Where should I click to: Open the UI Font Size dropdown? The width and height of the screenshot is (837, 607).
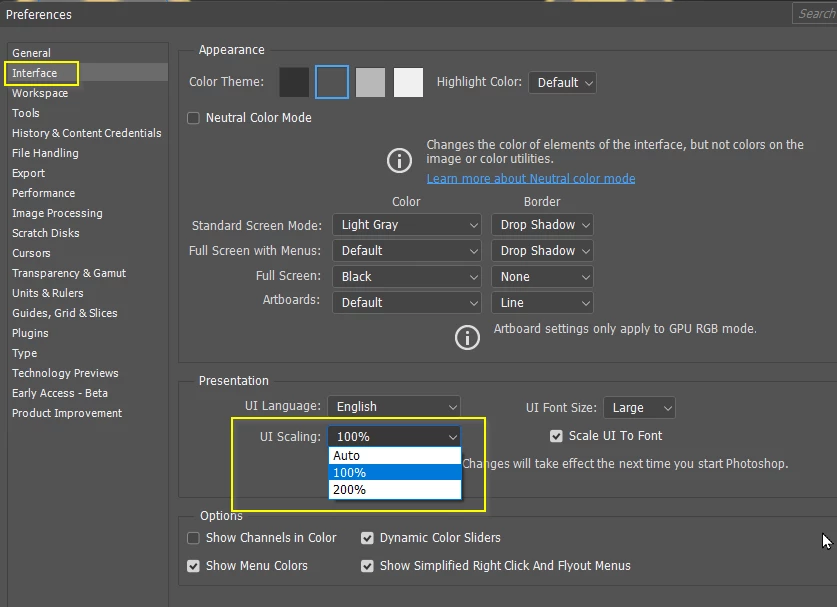pos(639,408)
